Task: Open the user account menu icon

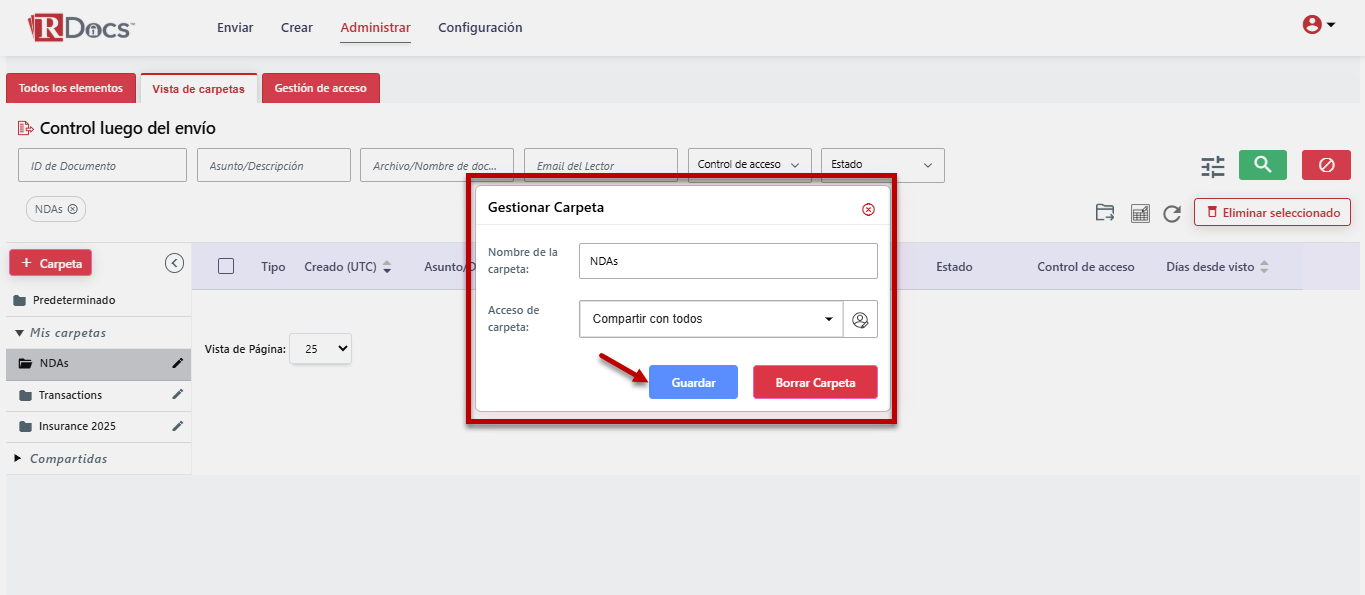Action: click(1318, 25)
